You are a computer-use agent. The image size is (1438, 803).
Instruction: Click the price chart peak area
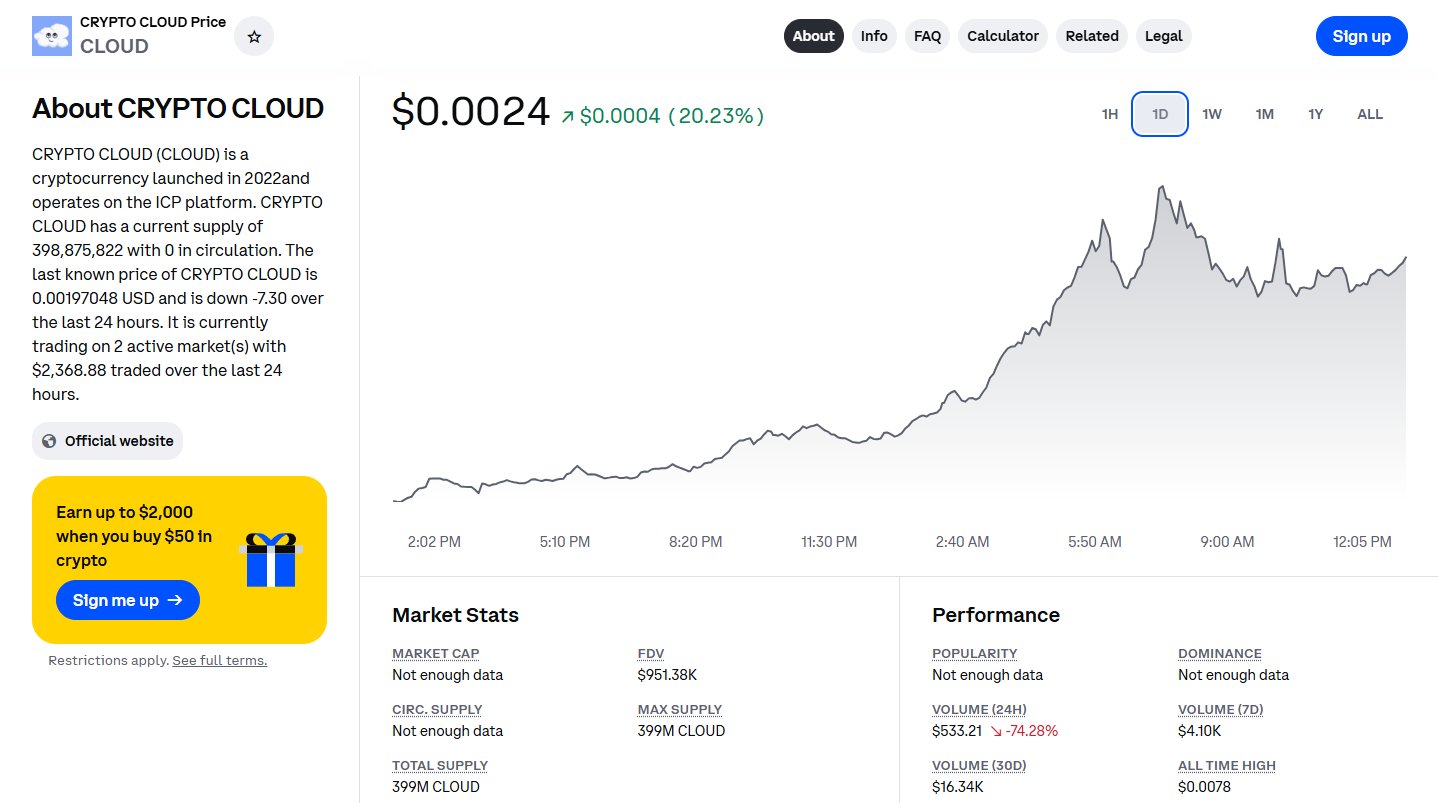(1162, 189)
